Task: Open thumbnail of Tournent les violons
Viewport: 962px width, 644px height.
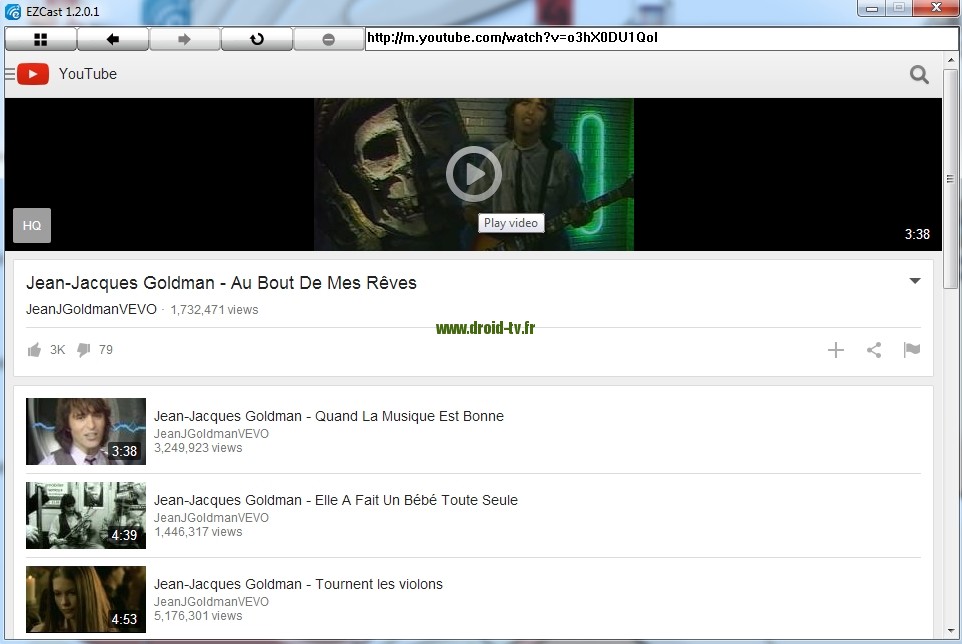Action: click(x=86, y=599)
